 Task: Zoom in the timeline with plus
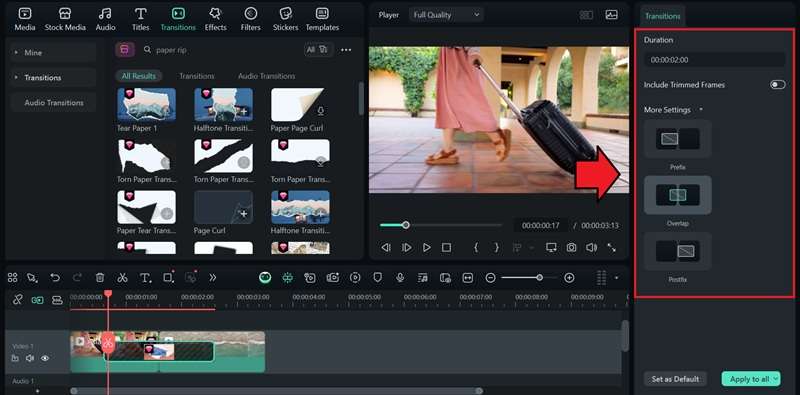click(569, 278)
